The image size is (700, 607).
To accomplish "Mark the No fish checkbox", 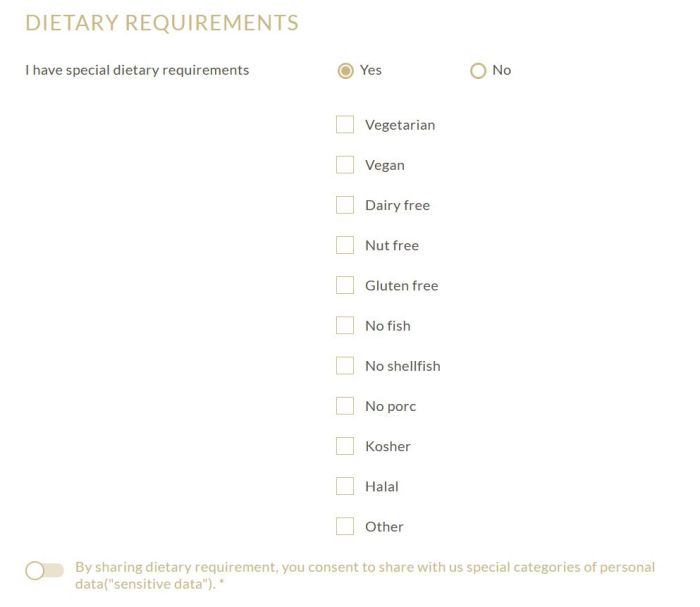I will 345,325.
